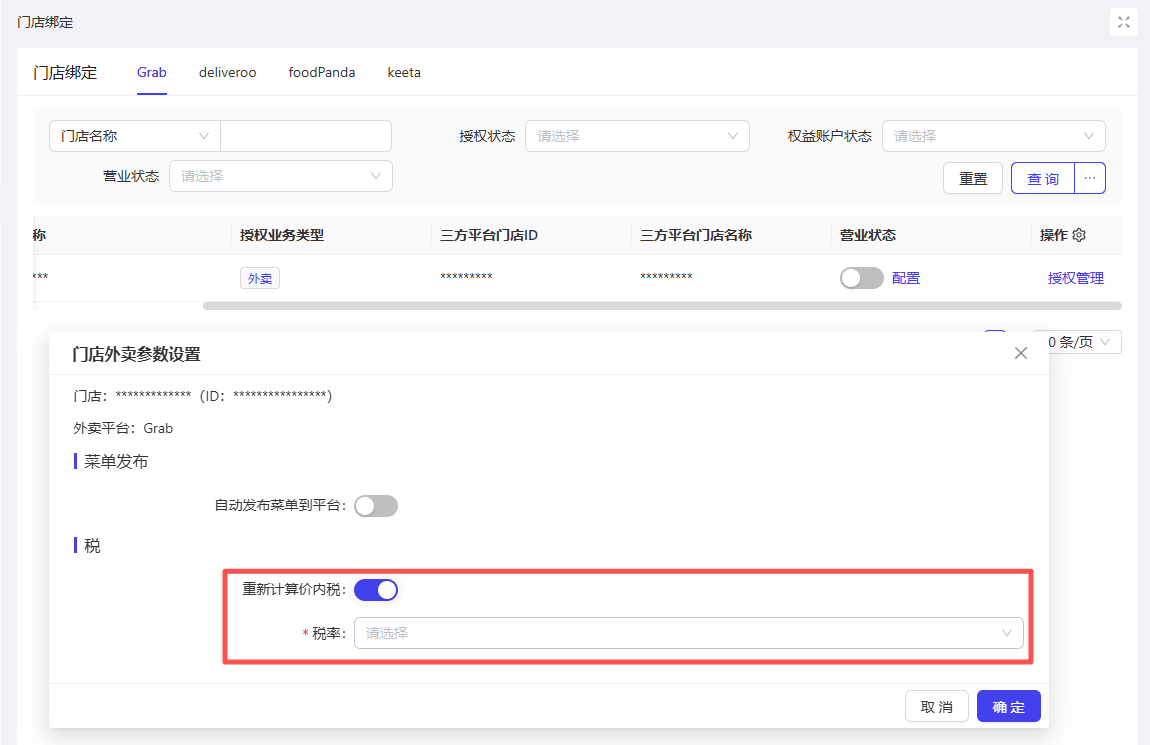Click the 确定 button
The image size is (1150, 745).
1008,707
